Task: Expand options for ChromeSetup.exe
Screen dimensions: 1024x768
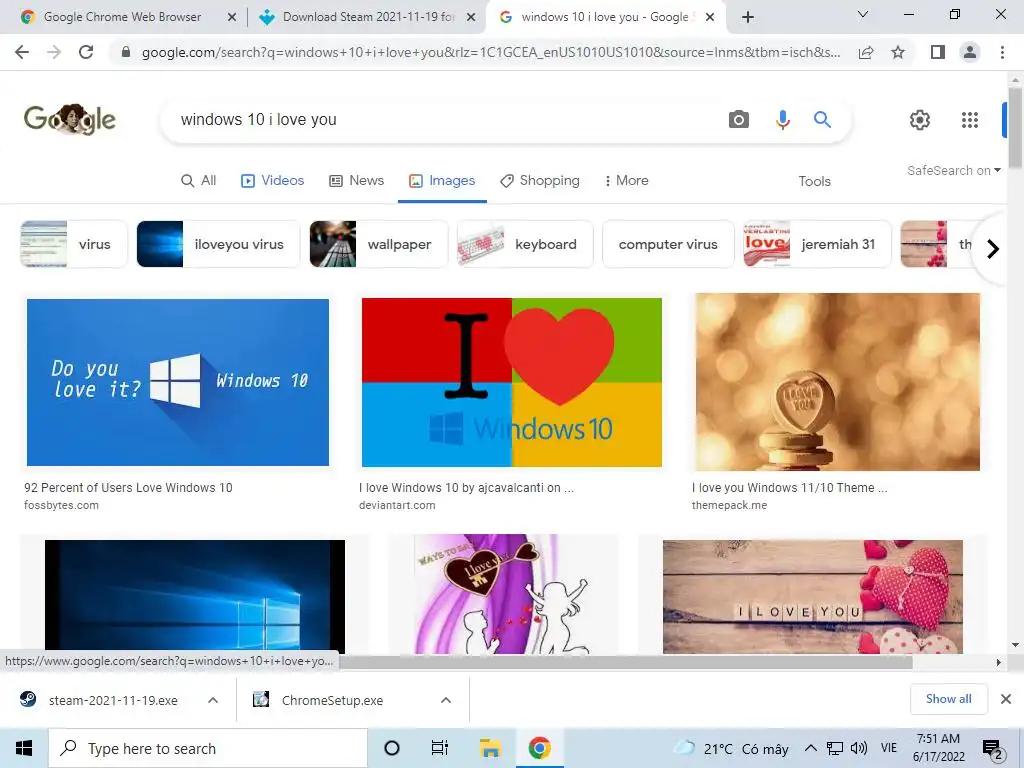Action: [446, 700]
